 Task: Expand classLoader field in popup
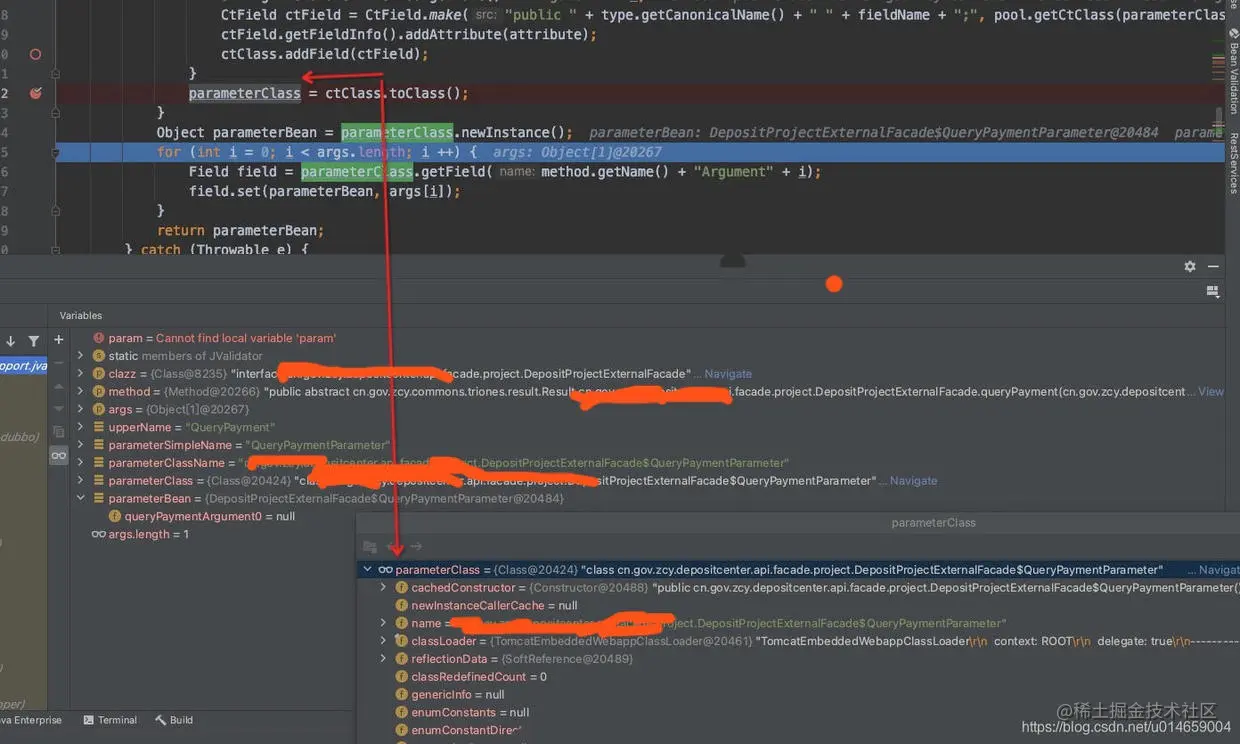[x=383, y=641]
